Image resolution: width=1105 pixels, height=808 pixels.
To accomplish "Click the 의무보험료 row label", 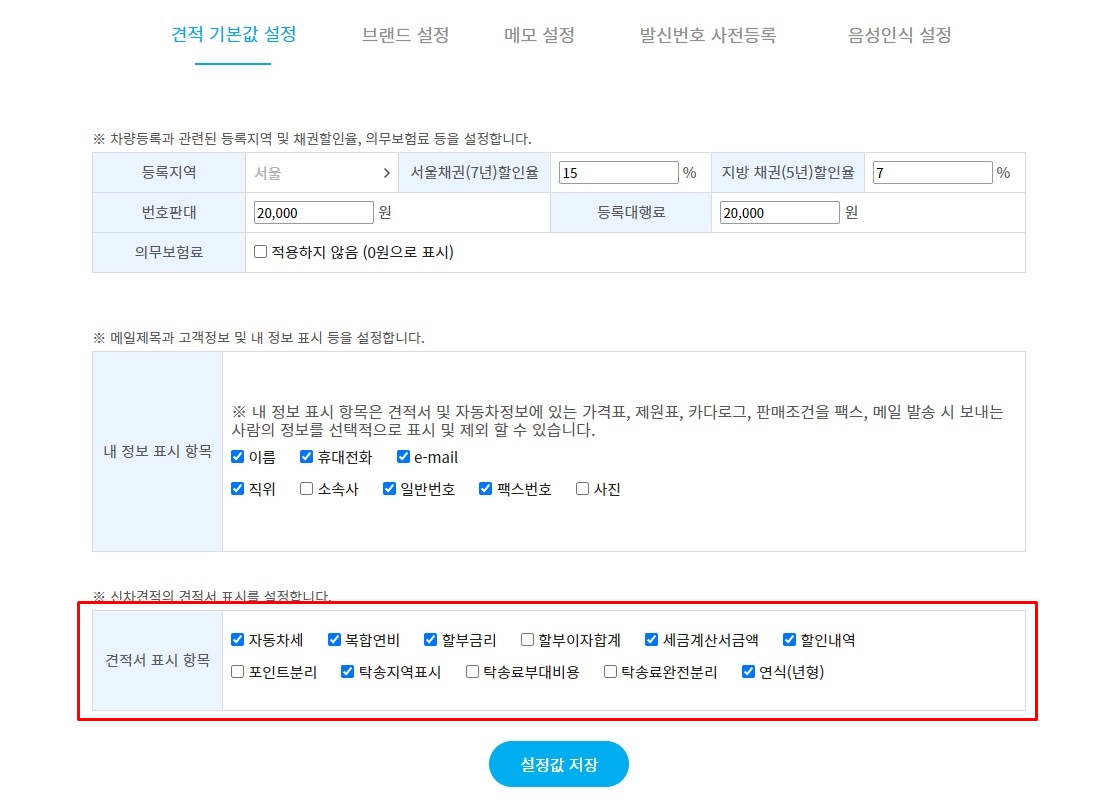I will (x=169, y=252).
